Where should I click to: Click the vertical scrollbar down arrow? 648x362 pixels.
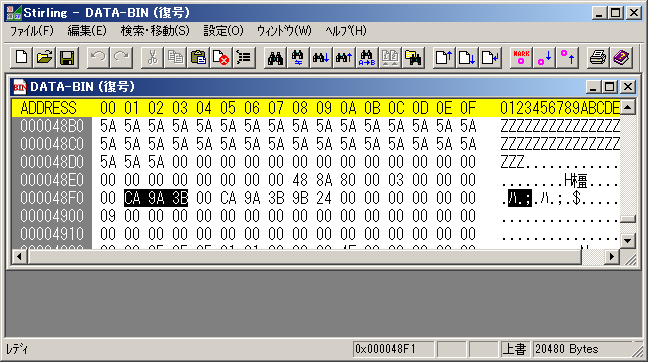tap(628, 241)
